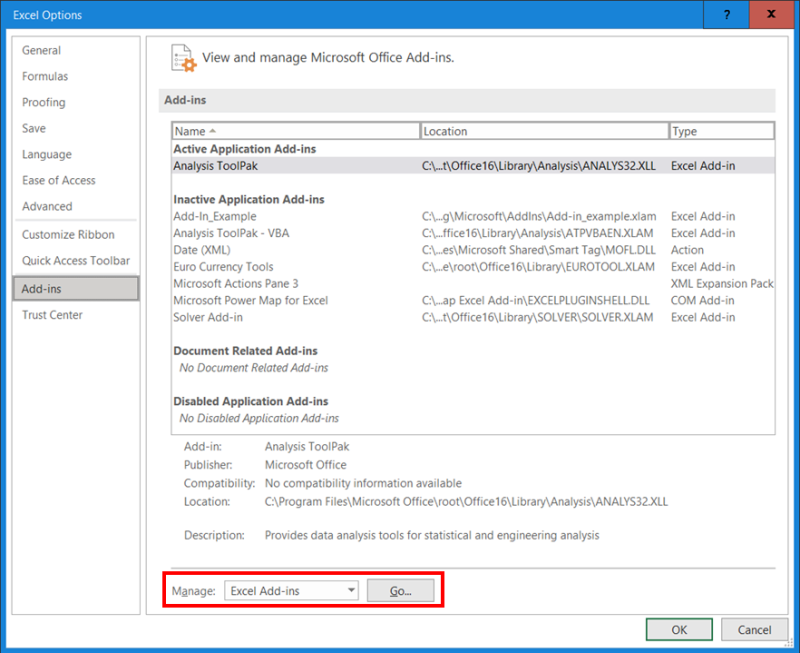Click the Action type cell

pyautogui.click(x=687, y=250)
